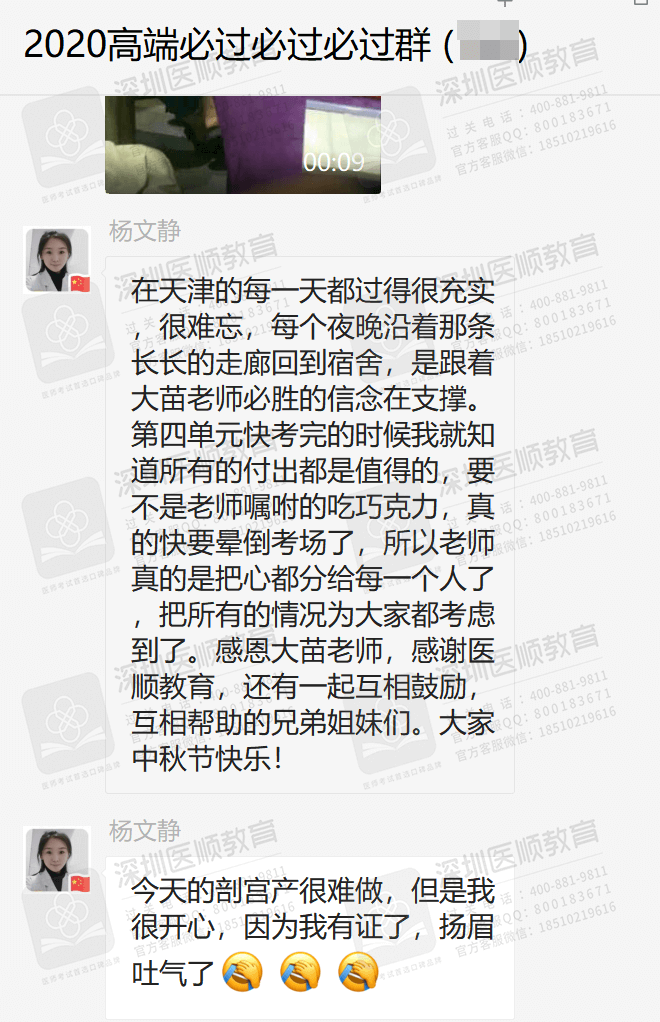Click the last crying-laughing emoji
The height and width of the screenshot is (1022, 660).
point(358,972)
